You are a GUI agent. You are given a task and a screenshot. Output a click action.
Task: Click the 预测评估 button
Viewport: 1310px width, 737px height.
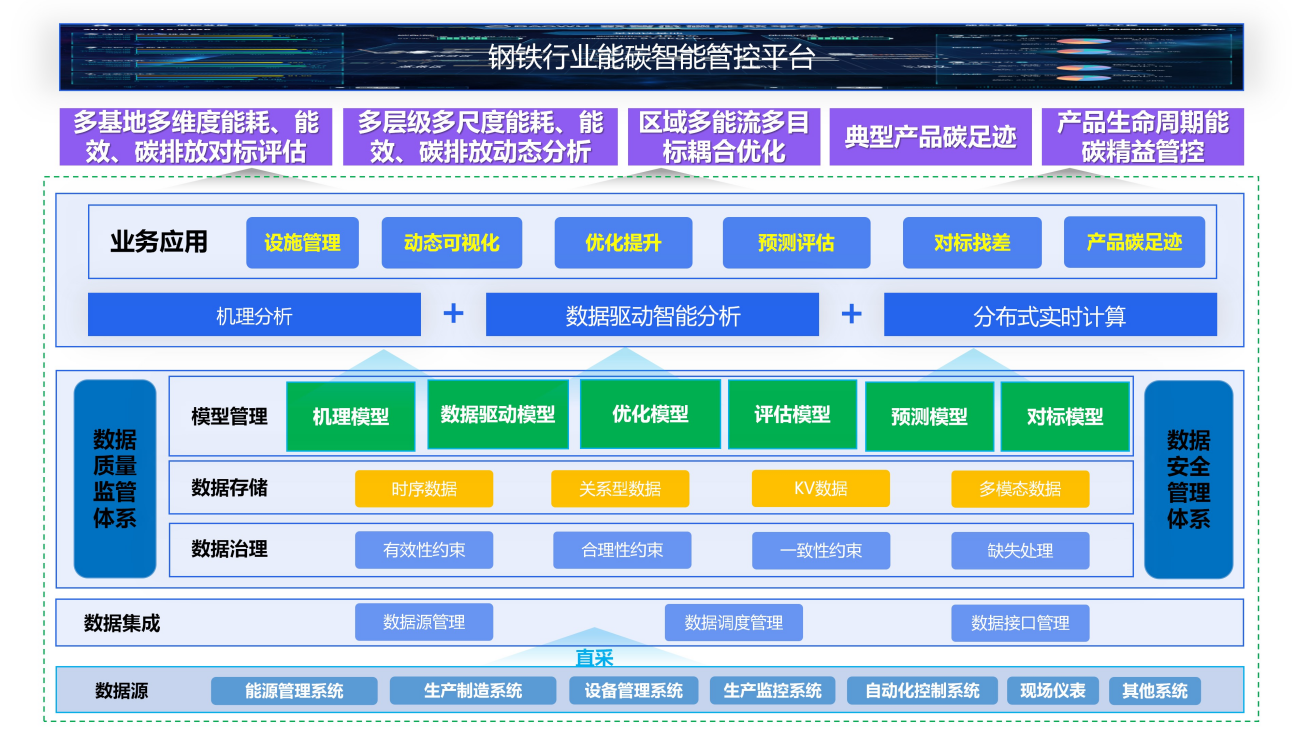pos(796,243)
